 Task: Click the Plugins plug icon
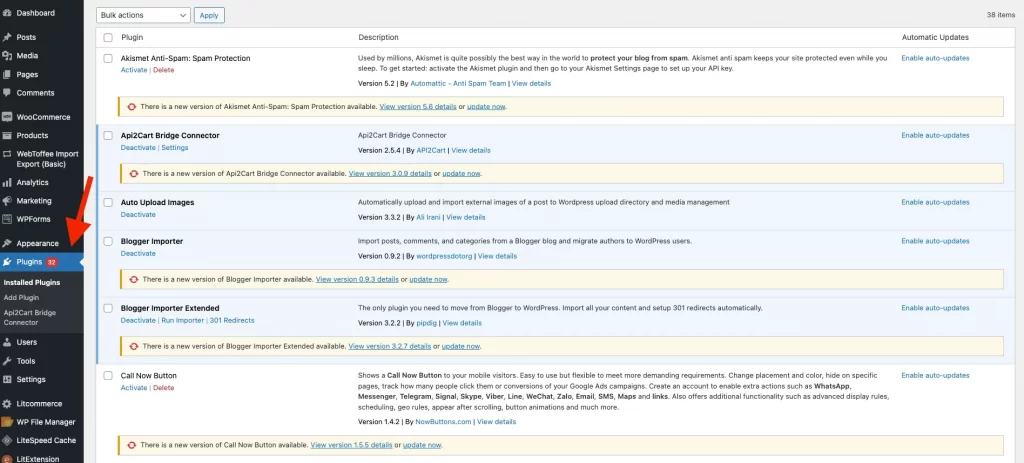(x=7, y=262)
